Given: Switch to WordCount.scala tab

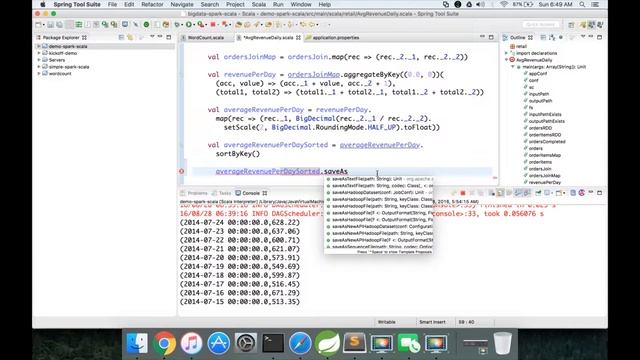Looking at the screenshot, I should 206,38.
